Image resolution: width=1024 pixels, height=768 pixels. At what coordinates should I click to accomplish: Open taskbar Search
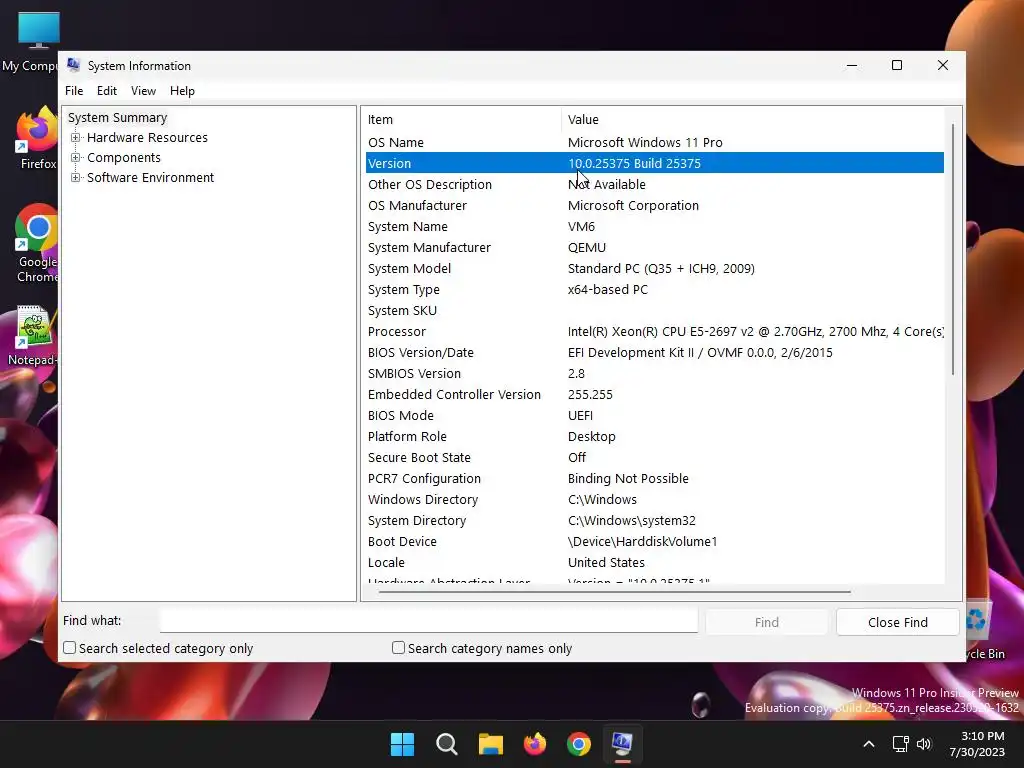[x=447, y=744]
